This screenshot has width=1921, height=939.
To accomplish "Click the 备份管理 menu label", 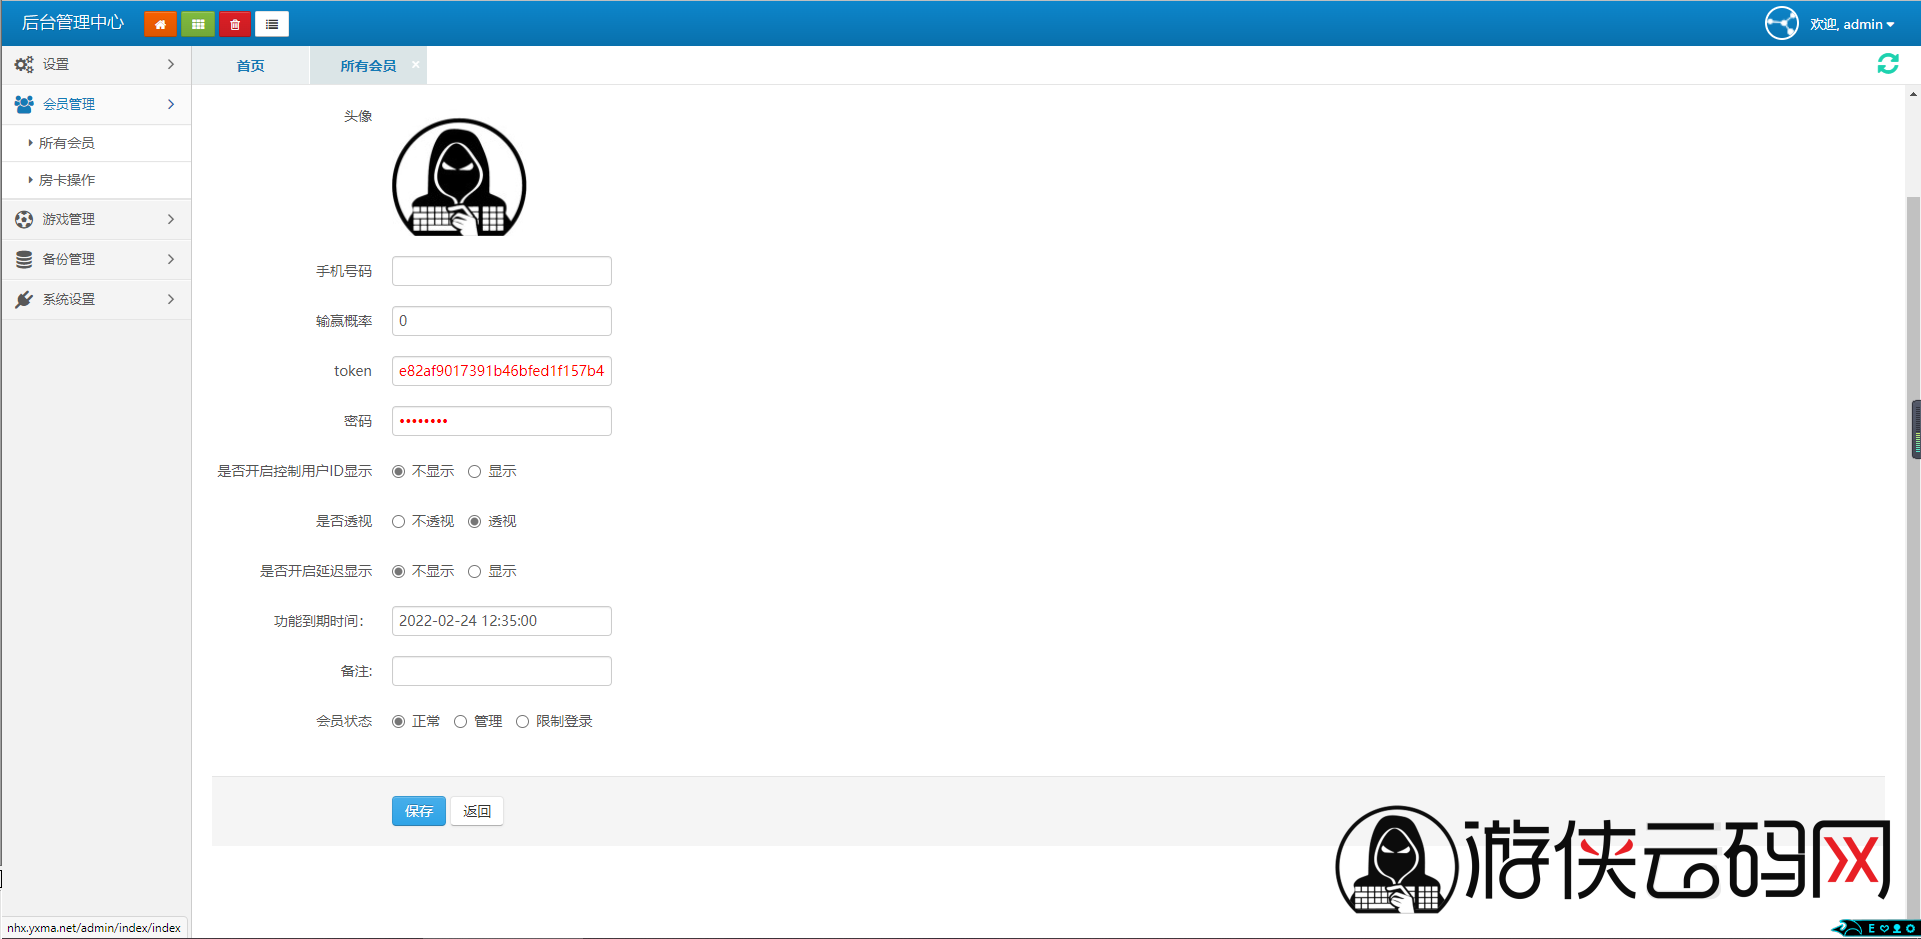I will (69, 259).
